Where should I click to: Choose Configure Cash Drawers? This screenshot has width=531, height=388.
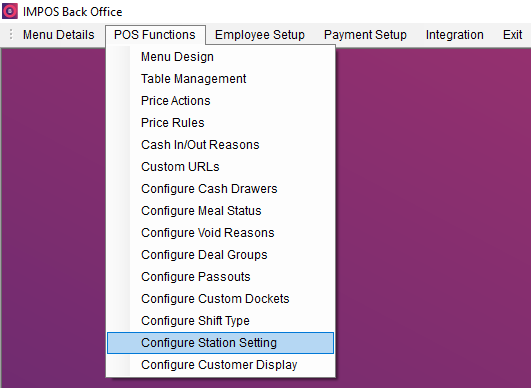220,189
